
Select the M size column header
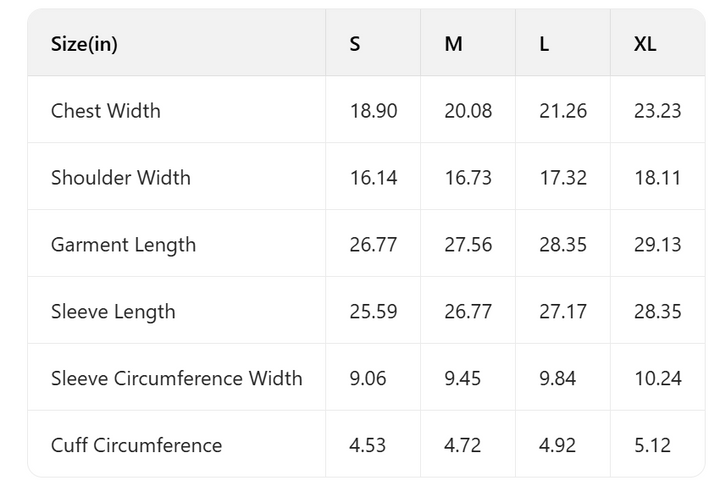[453, 45]
